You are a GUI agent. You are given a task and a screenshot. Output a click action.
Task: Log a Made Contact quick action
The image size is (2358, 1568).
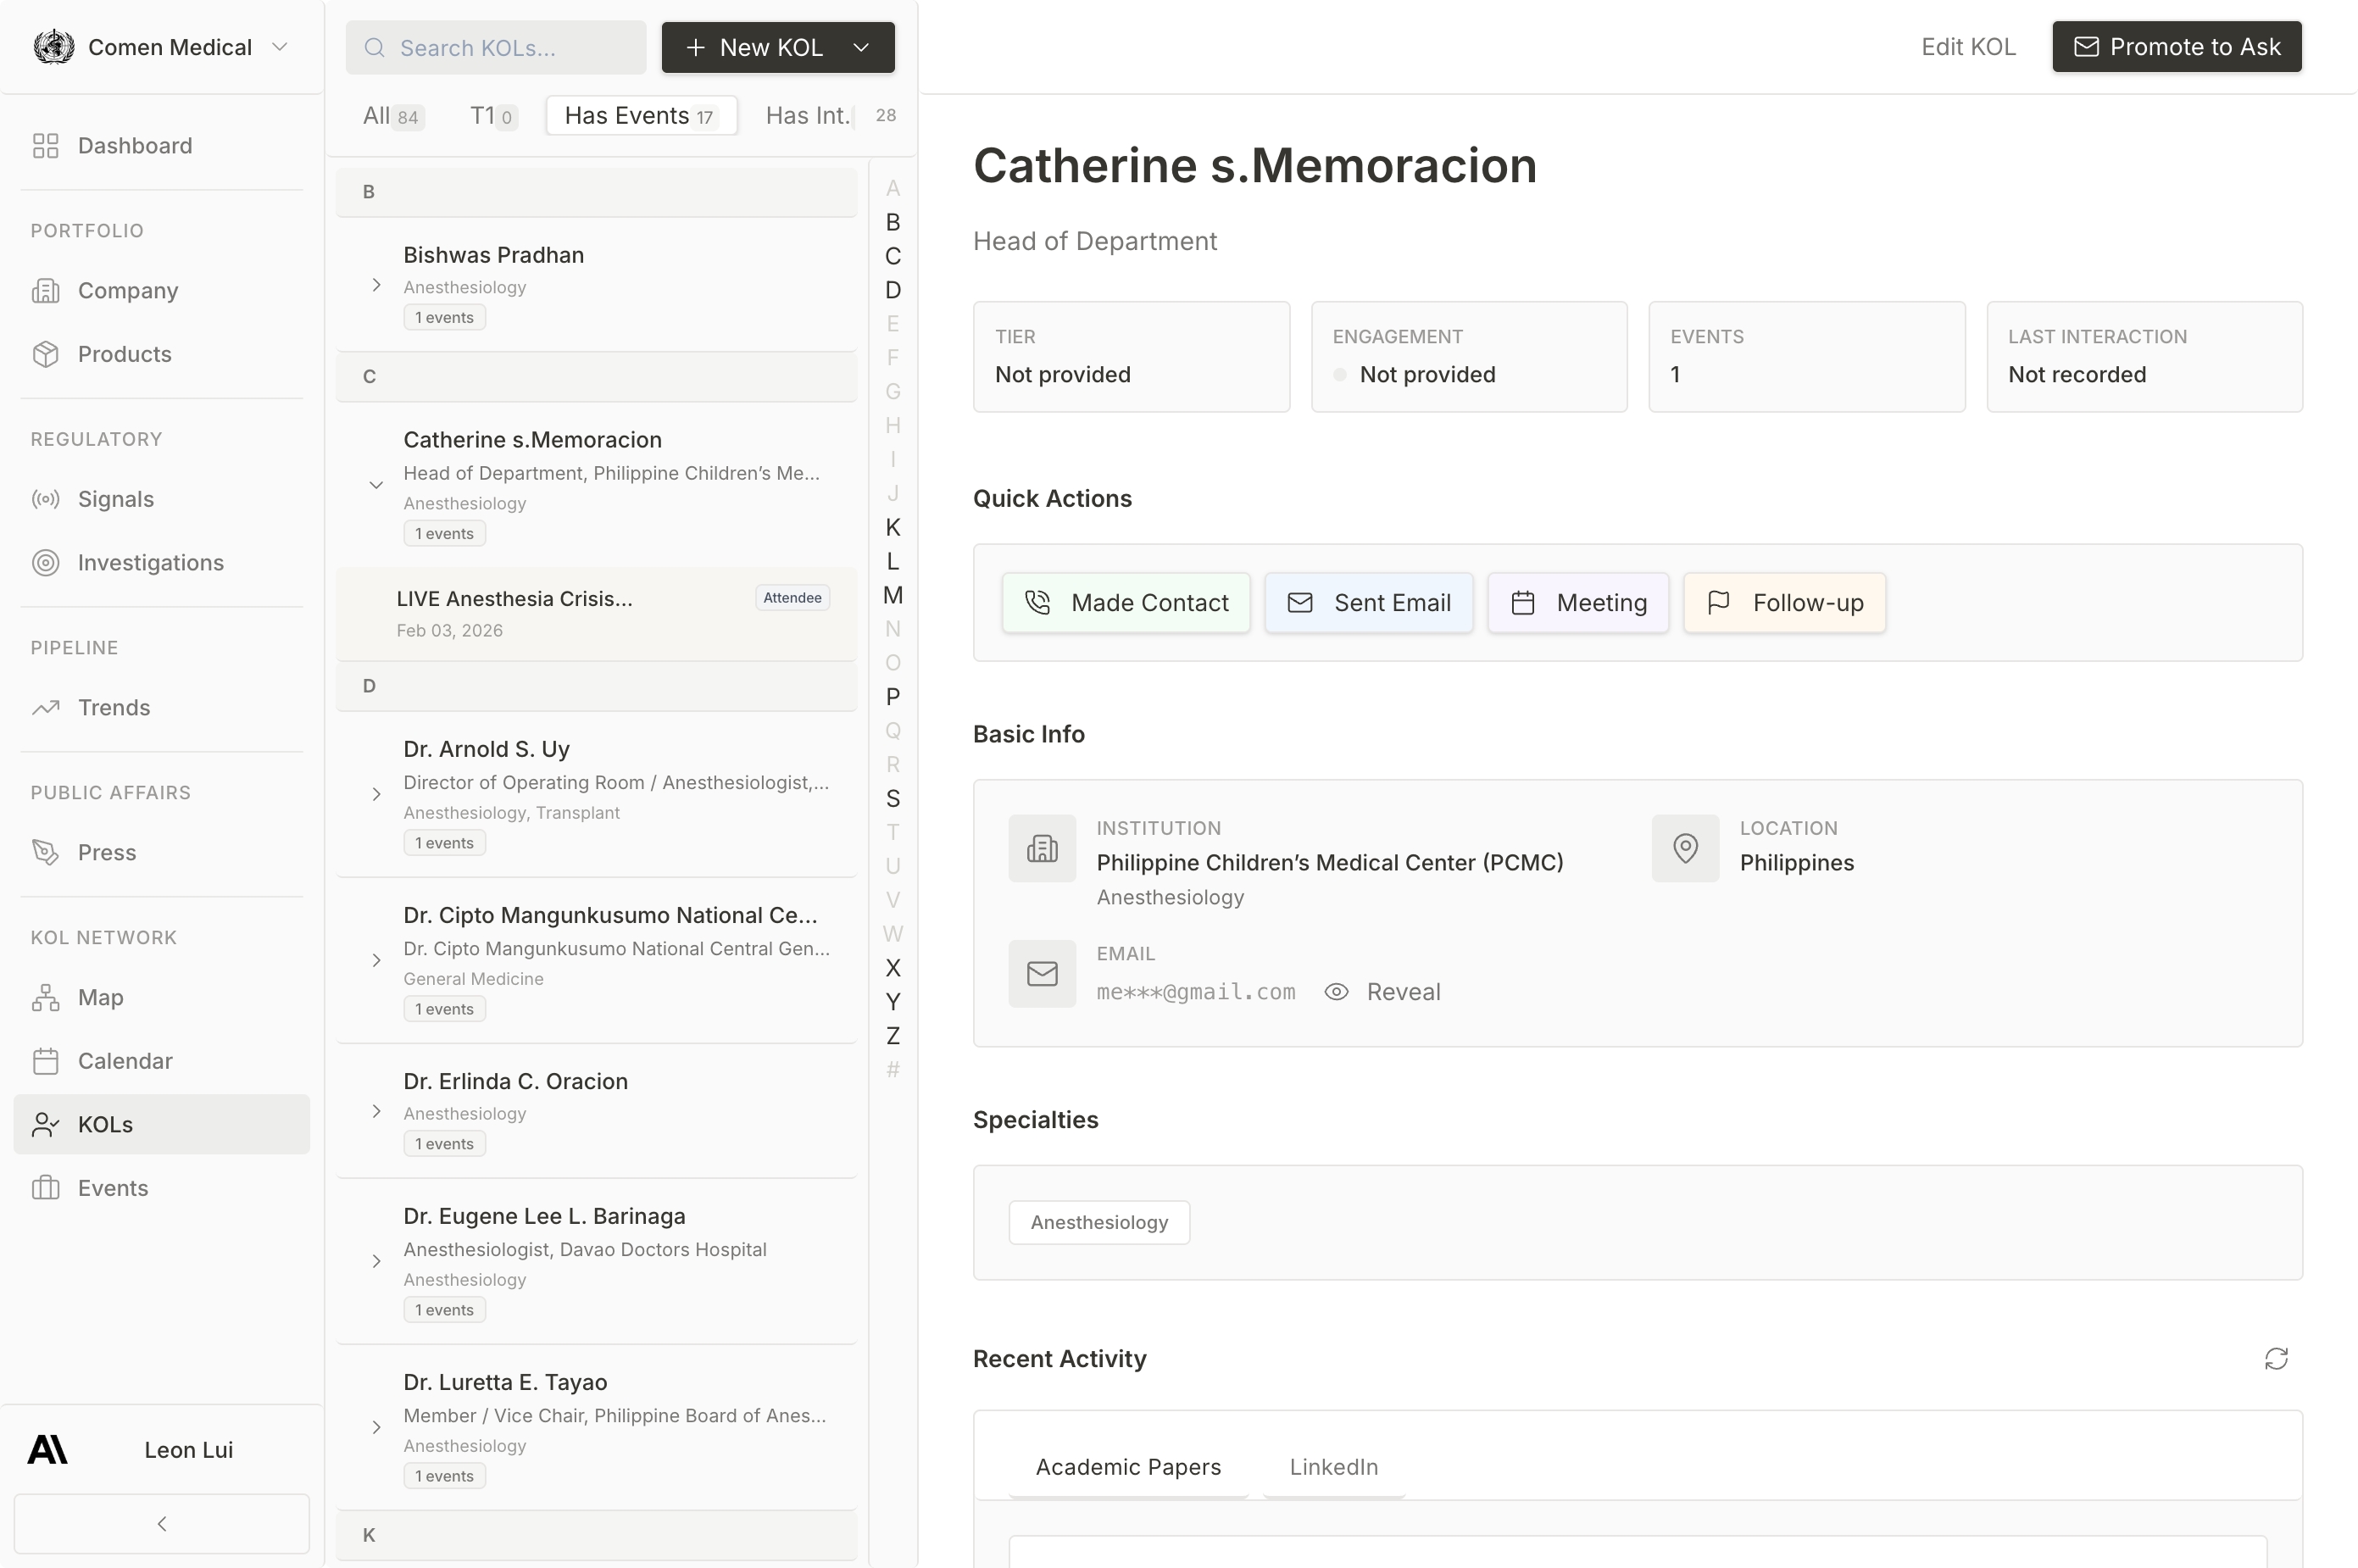[x=1126, y=603]
